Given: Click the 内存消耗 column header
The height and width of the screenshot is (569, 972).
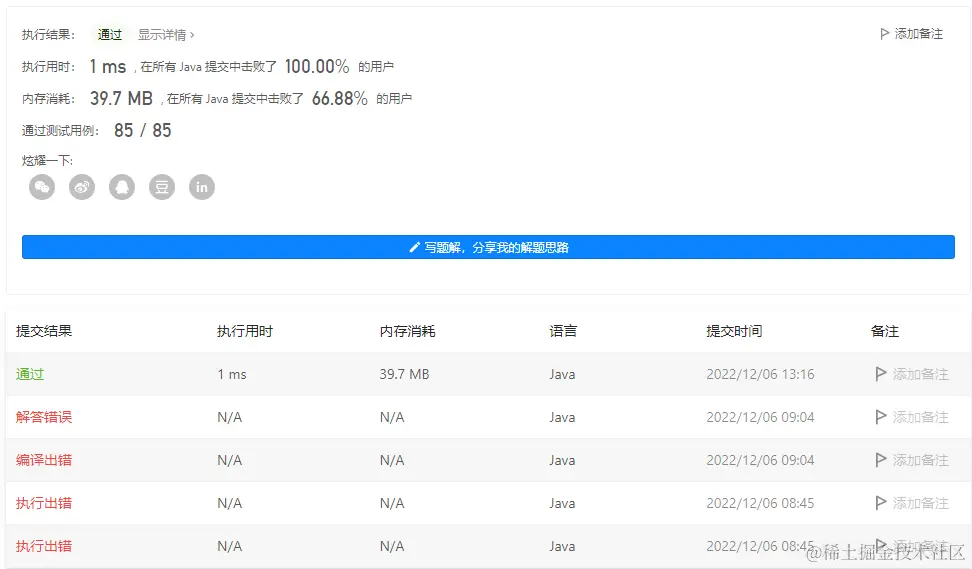Looking at the screenshot, I should [407, 331].
